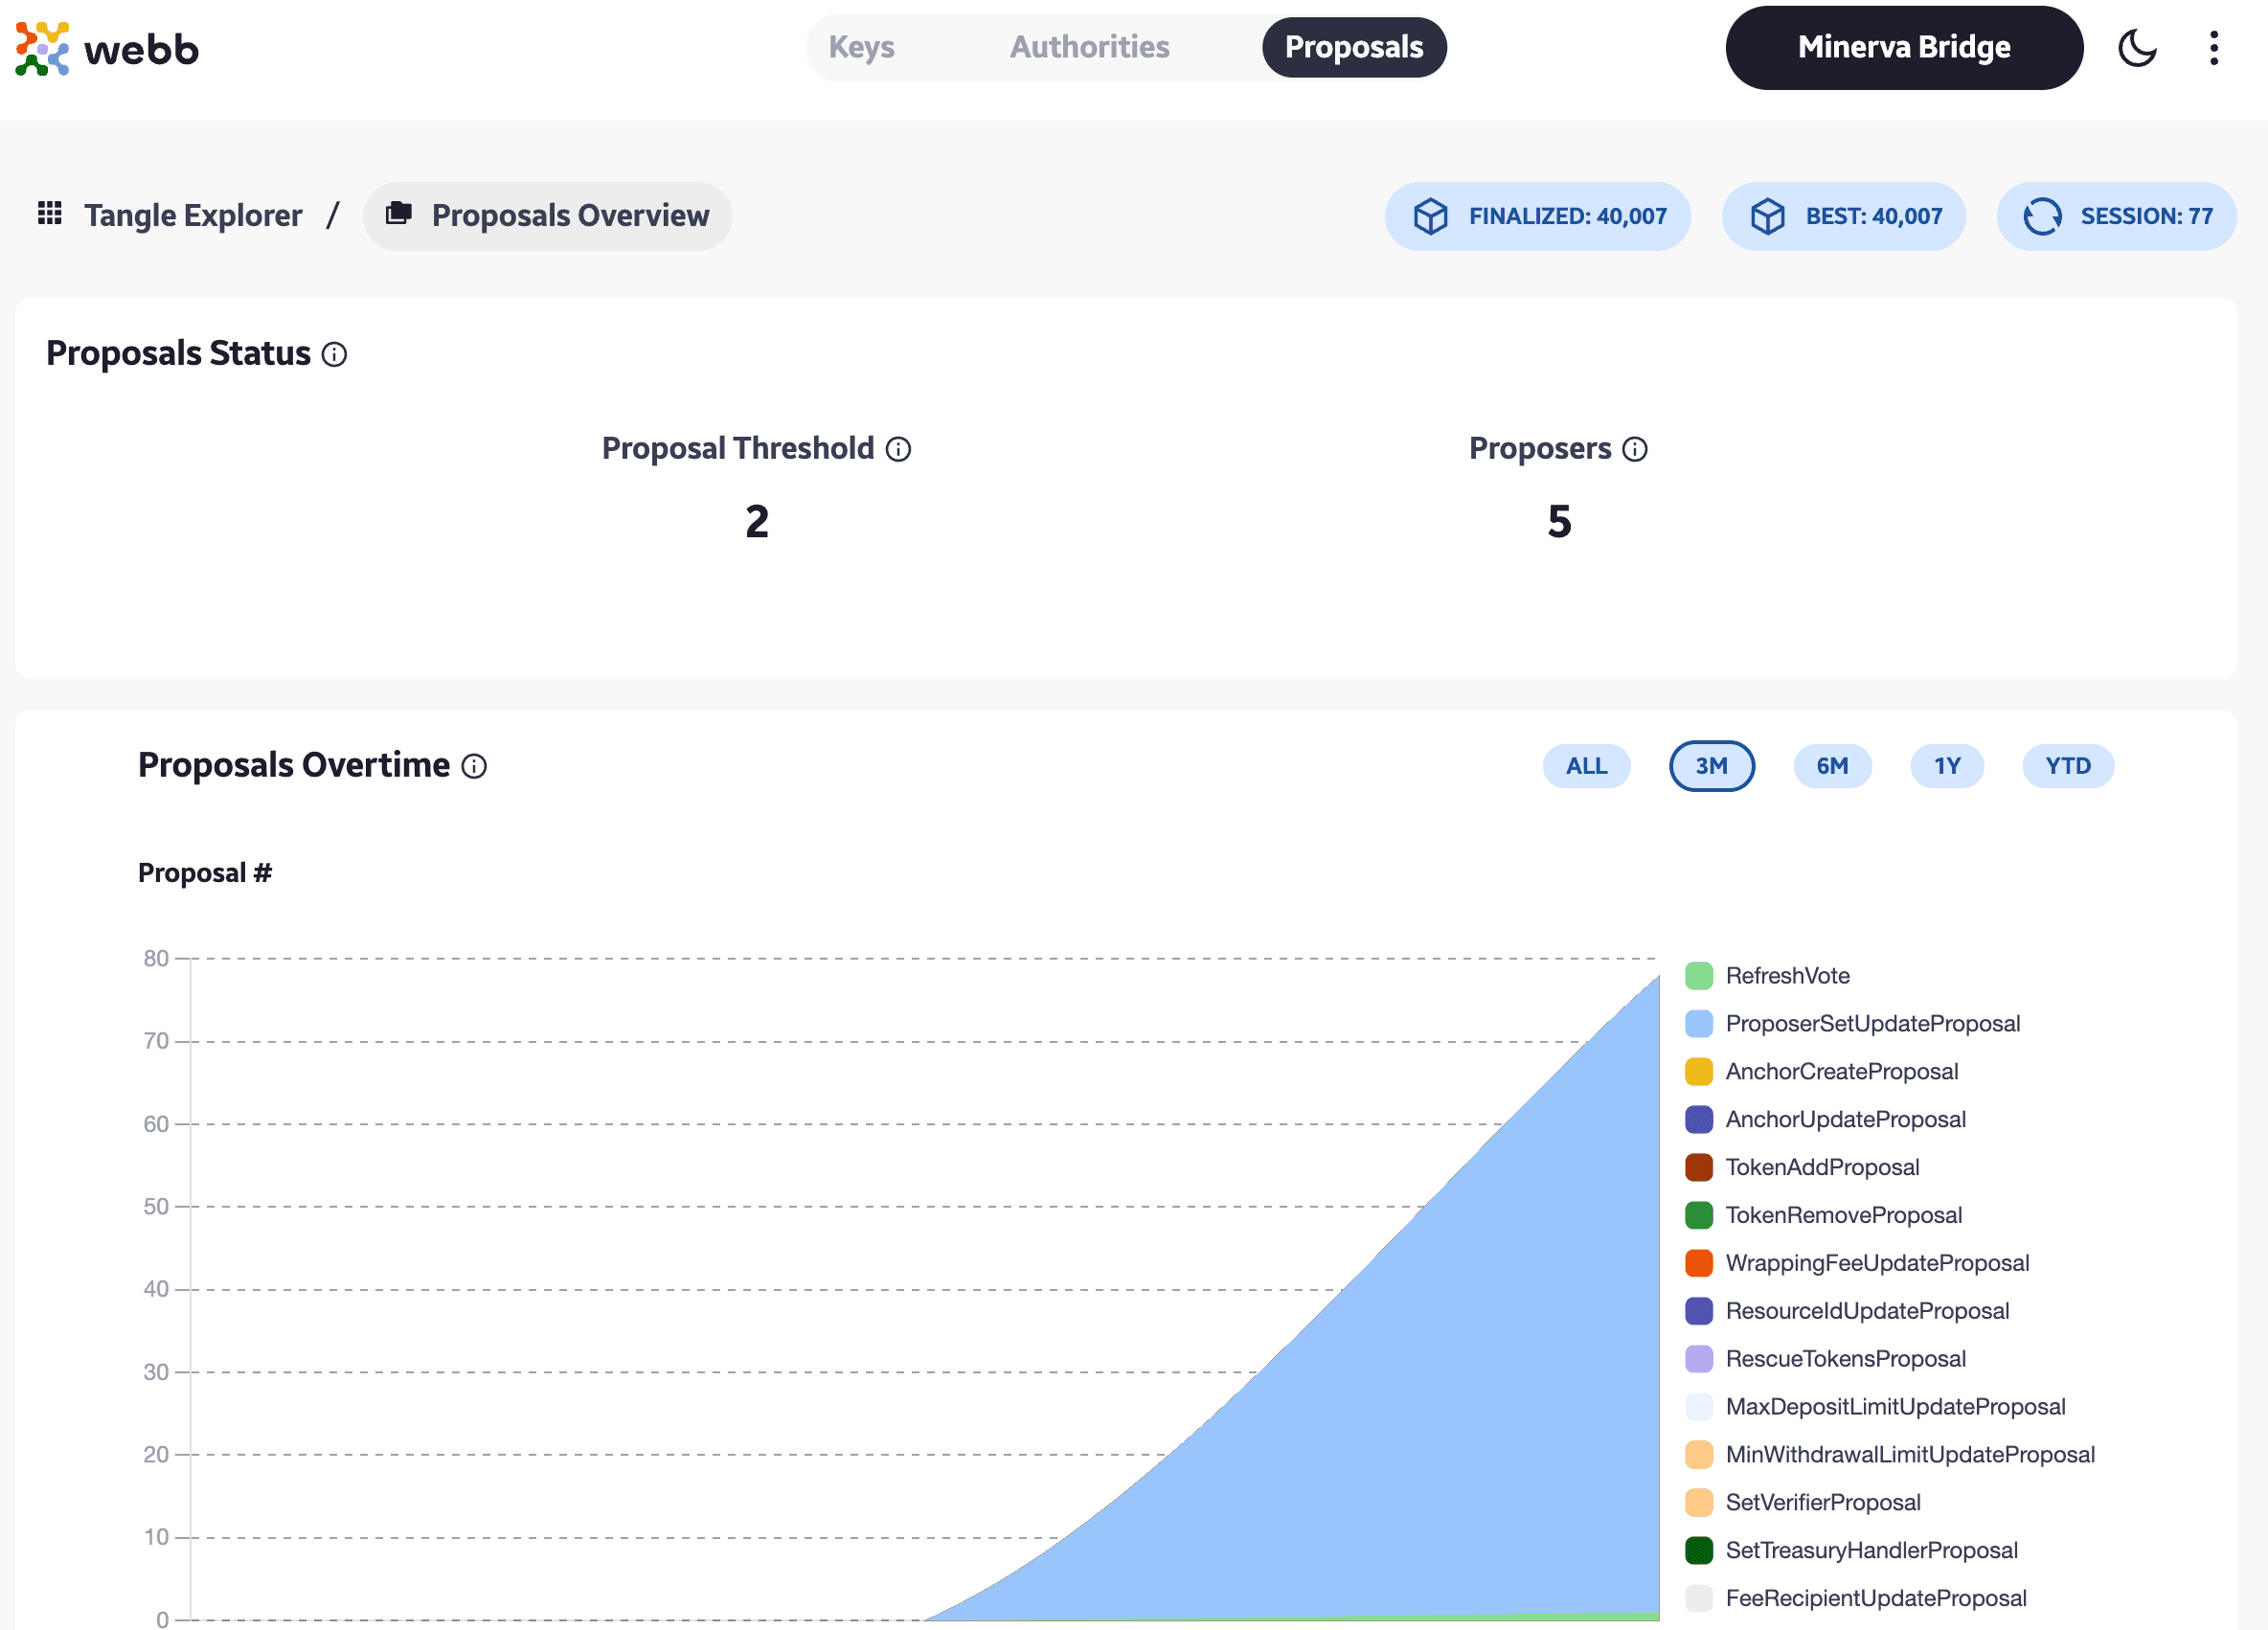Image resolution: width=2268 pixels, height=1630 pixels.
Task: Click the FINALIZED: 40,007 chip
Action: click(x=1537, y=216)
